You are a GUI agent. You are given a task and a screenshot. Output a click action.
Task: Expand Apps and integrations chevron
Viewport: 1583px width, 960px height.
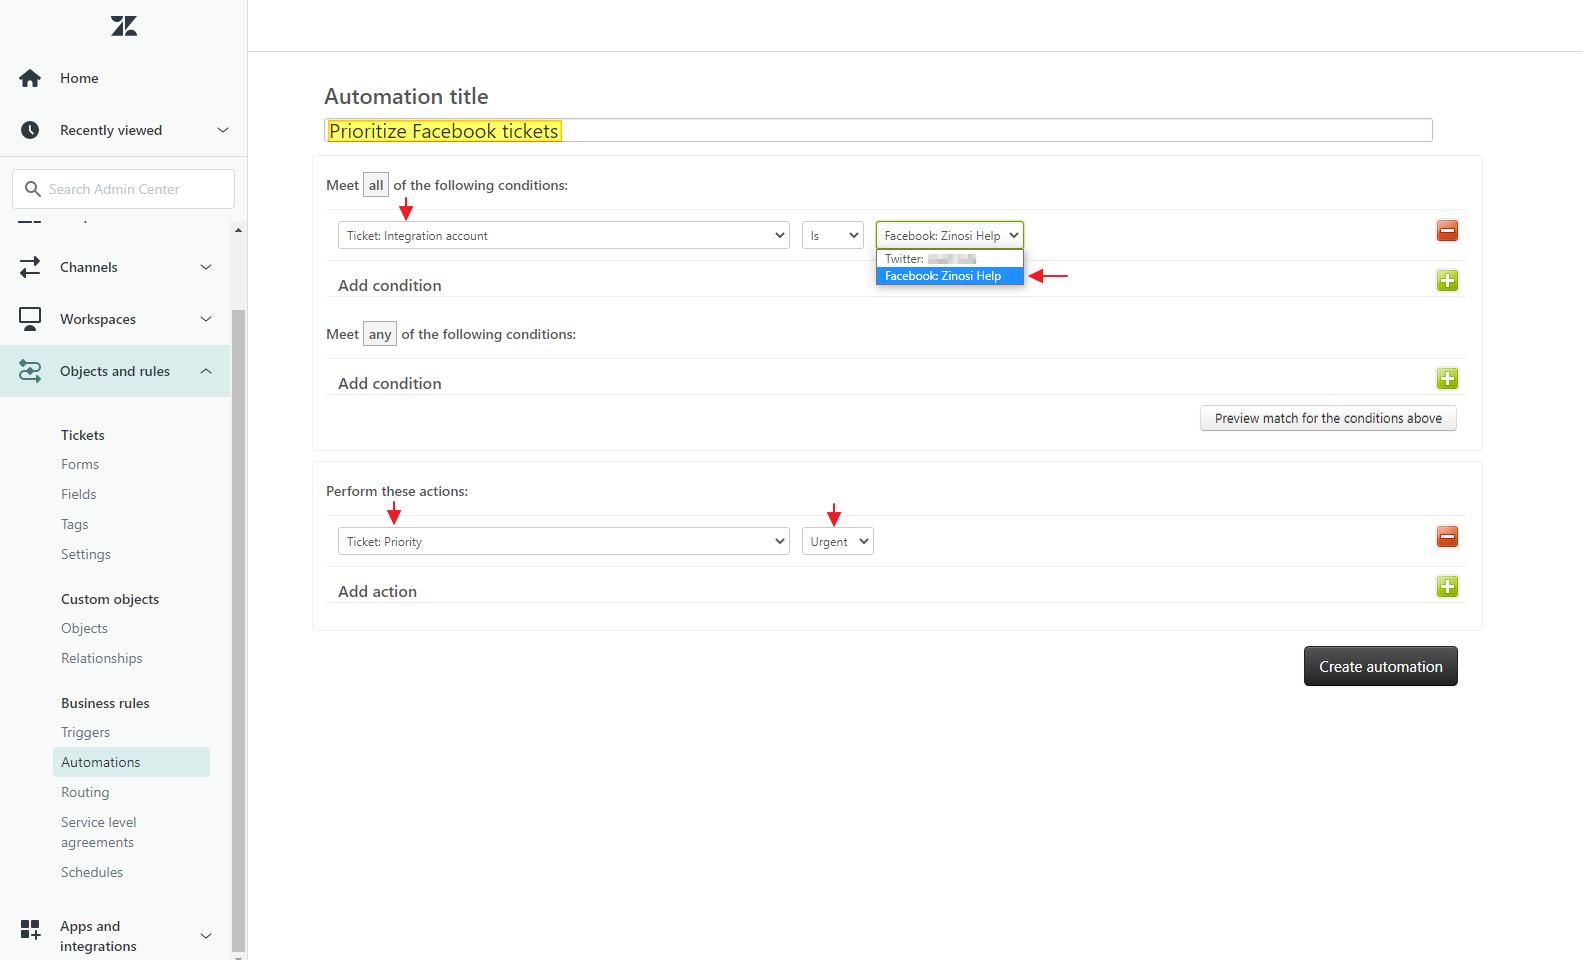(x=206, y=936)
